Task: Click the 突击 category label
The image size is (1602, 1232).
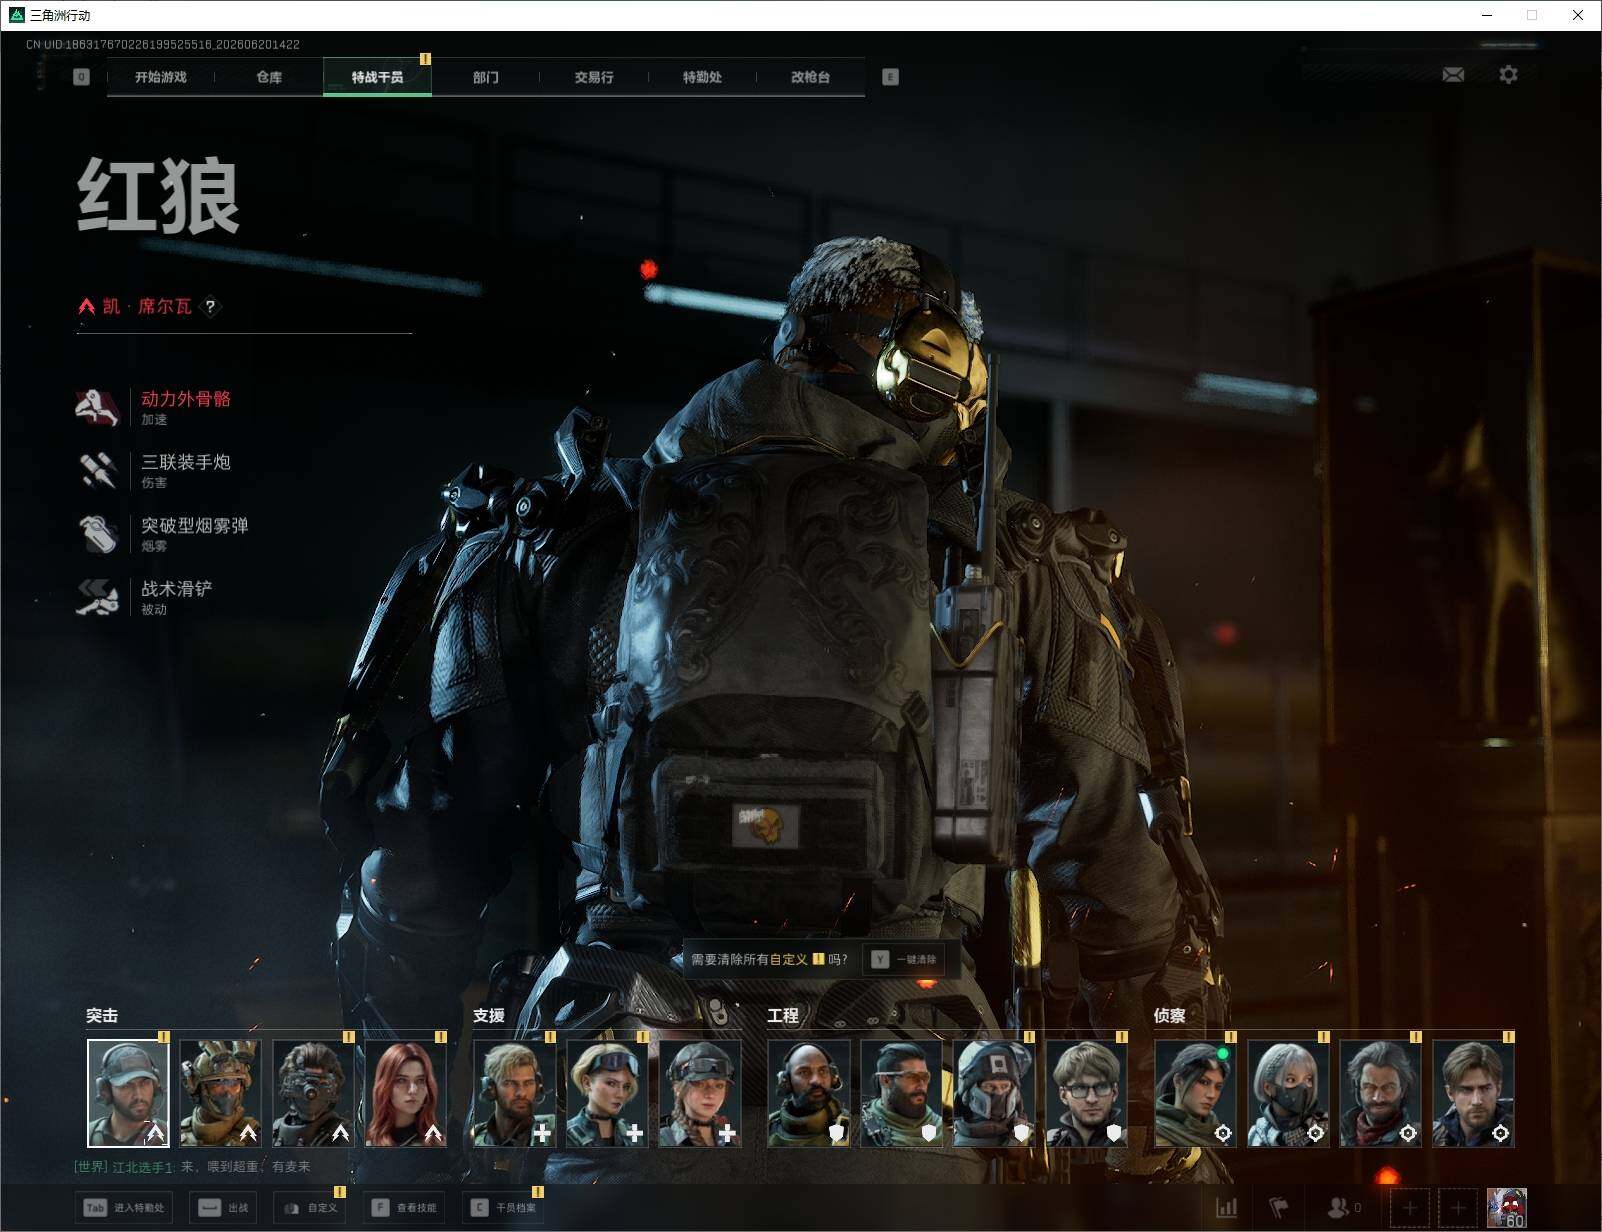Action: tap(102, 1016)
